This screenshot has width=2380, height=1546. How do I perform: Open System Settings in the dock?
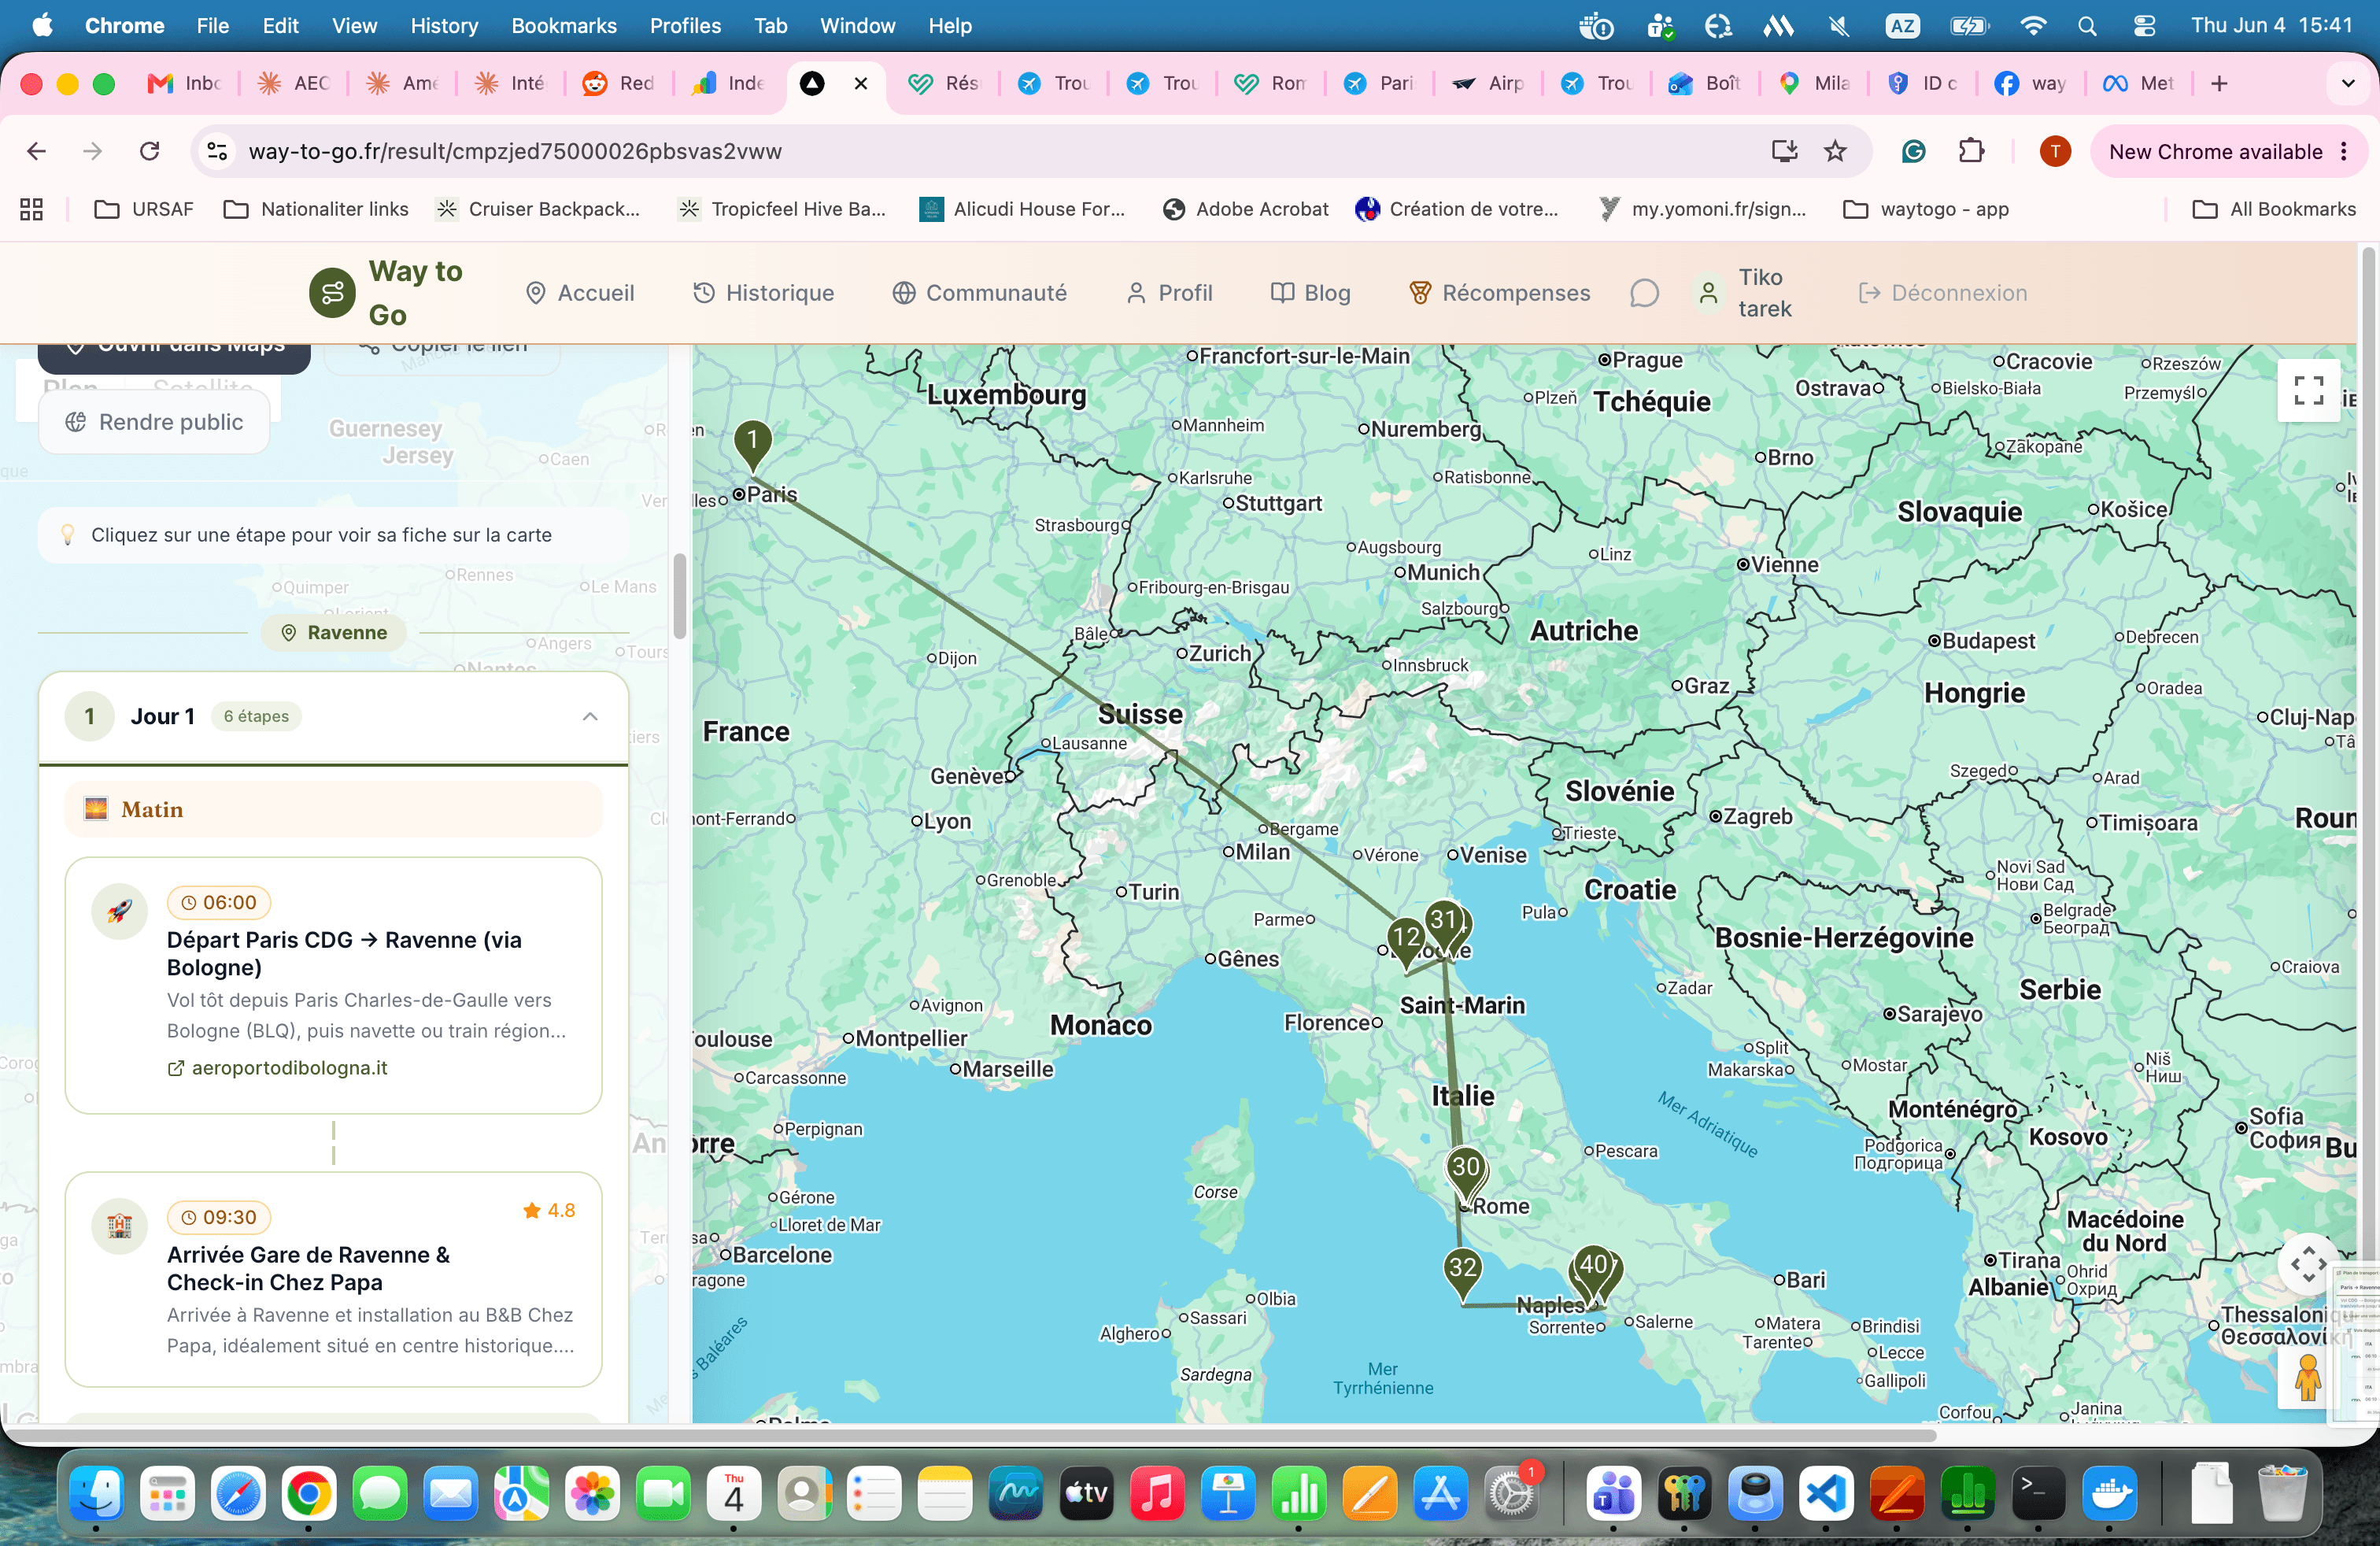tap(1511, 1494)
